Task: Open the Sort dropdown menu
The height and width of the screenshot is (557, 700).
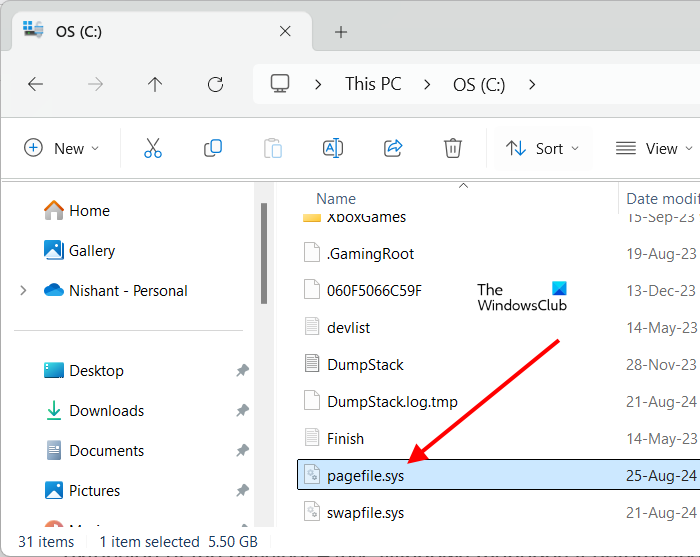Action: point(542,148)
